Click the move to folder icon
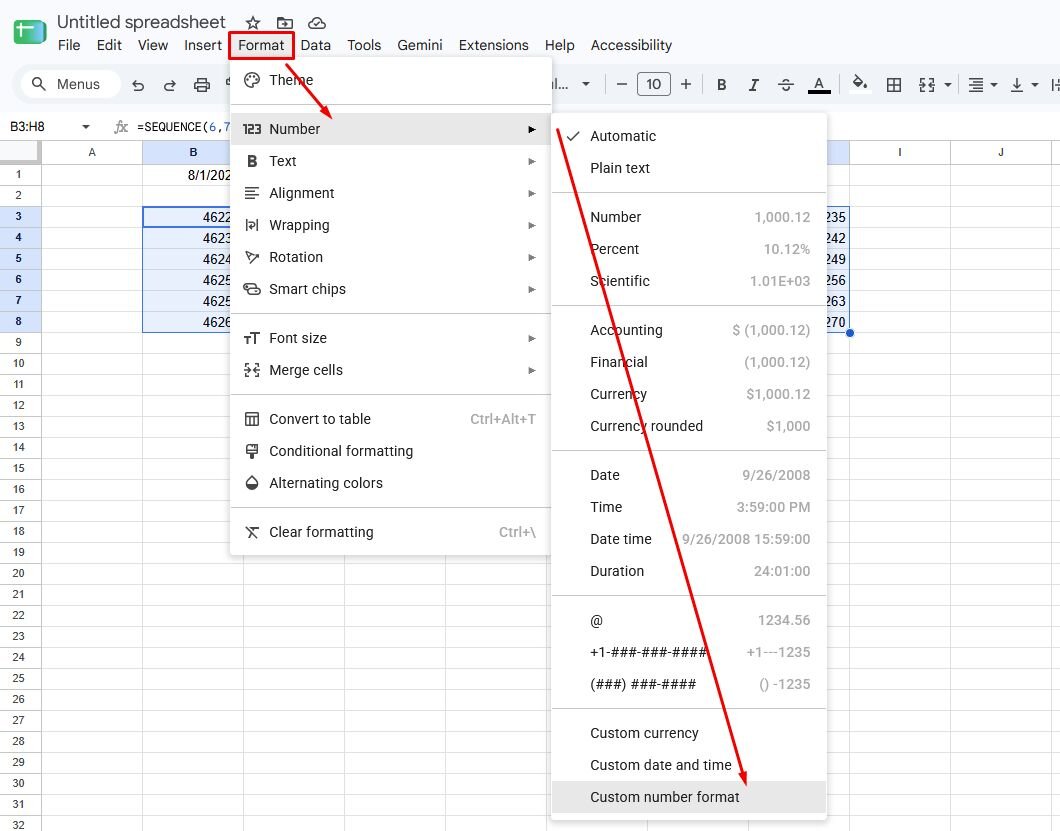1060x831 pixels. coord(285,23)
